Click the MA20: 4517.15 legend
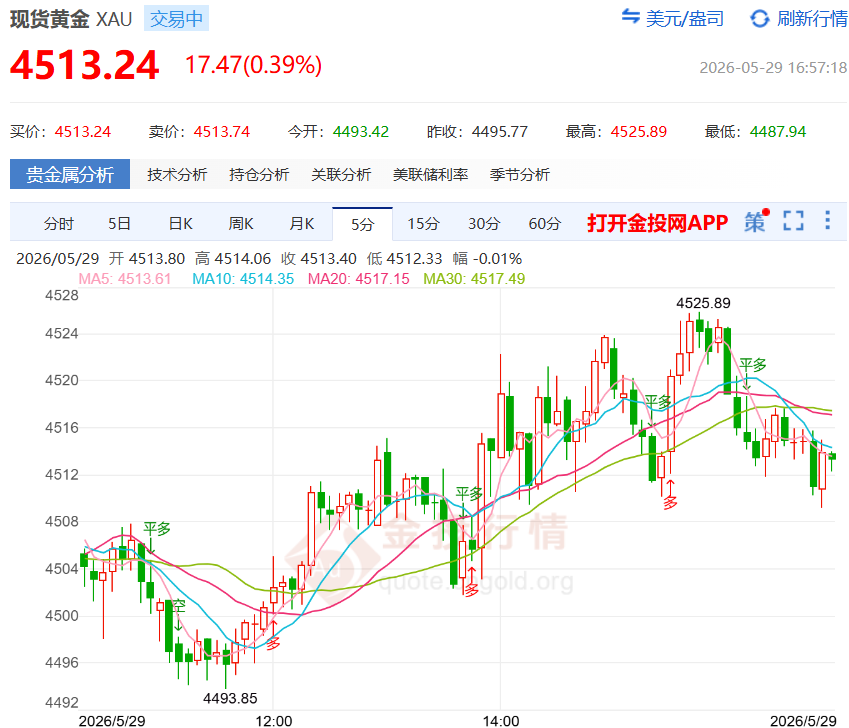This screenshot has height=728, width=849. [358, 279]
